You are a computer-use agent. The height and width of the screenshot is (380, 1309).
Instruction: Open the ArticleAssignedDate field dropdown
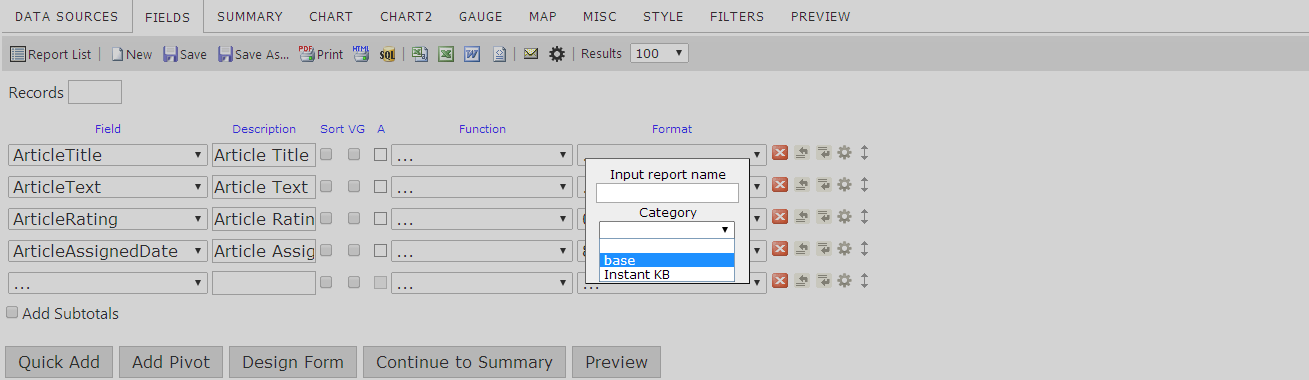coord(108,251)
